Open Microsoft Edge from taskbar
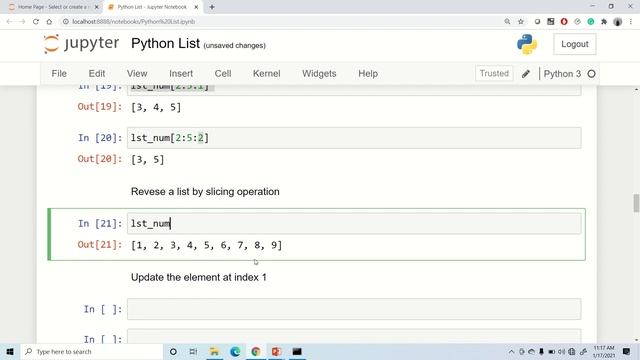Image resolution: width=640 pixels, height=360 pixels. click(x=235, y=351)
